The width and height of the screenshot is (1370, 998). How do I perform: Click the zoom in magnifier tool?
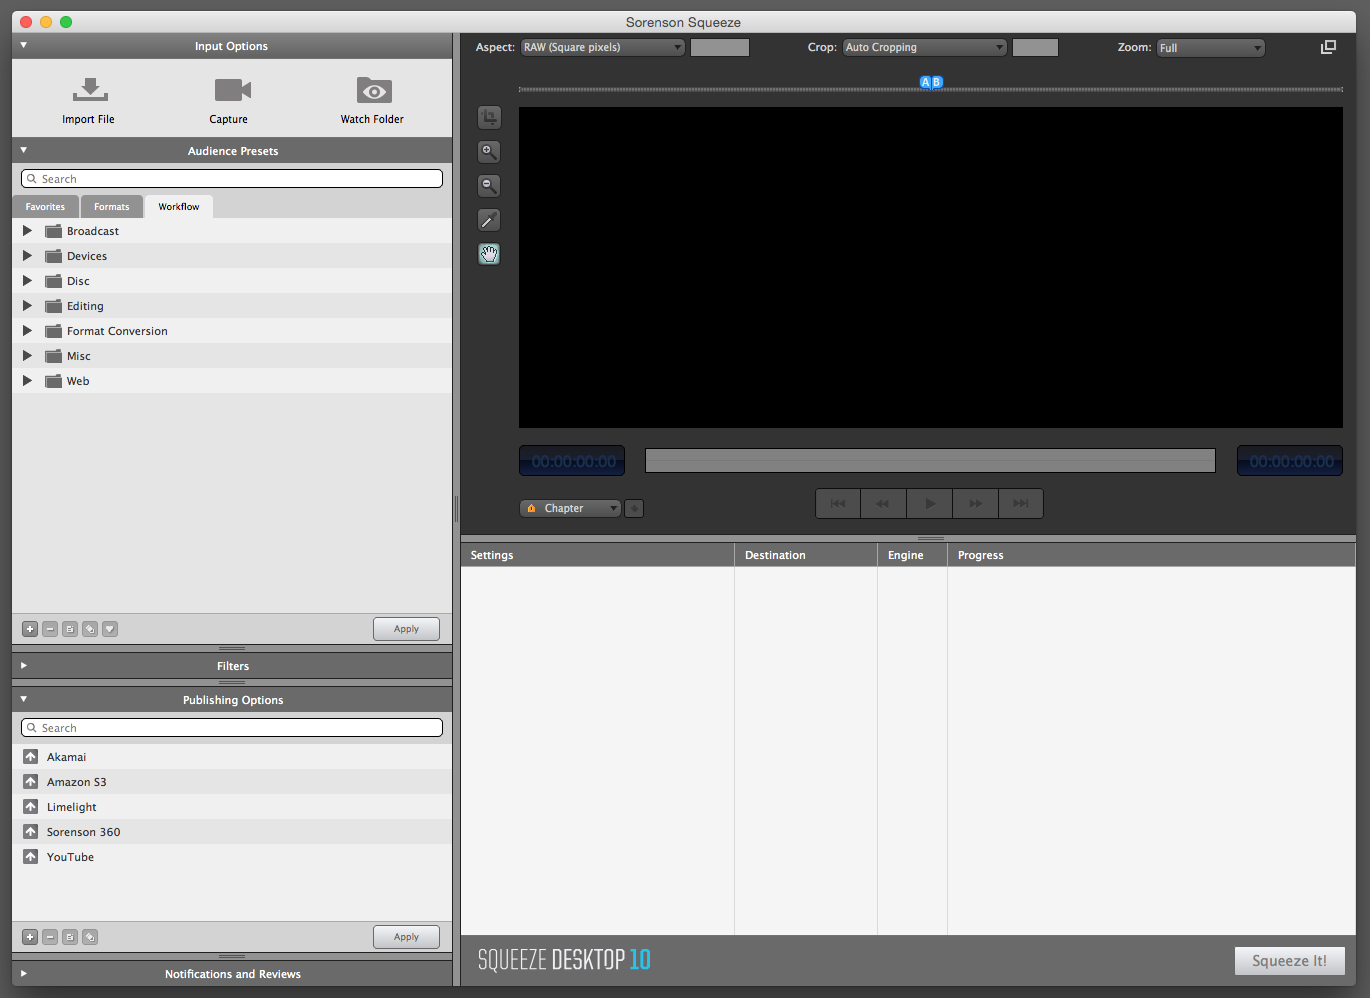click(489, 152)
